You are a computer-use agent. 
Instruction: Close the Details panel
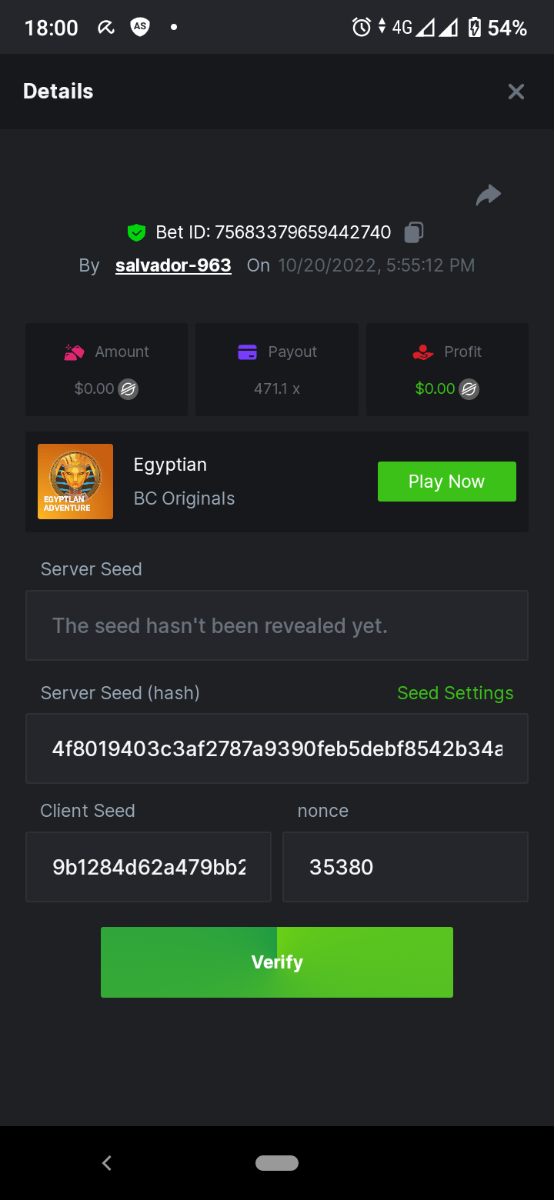point(516,92)
